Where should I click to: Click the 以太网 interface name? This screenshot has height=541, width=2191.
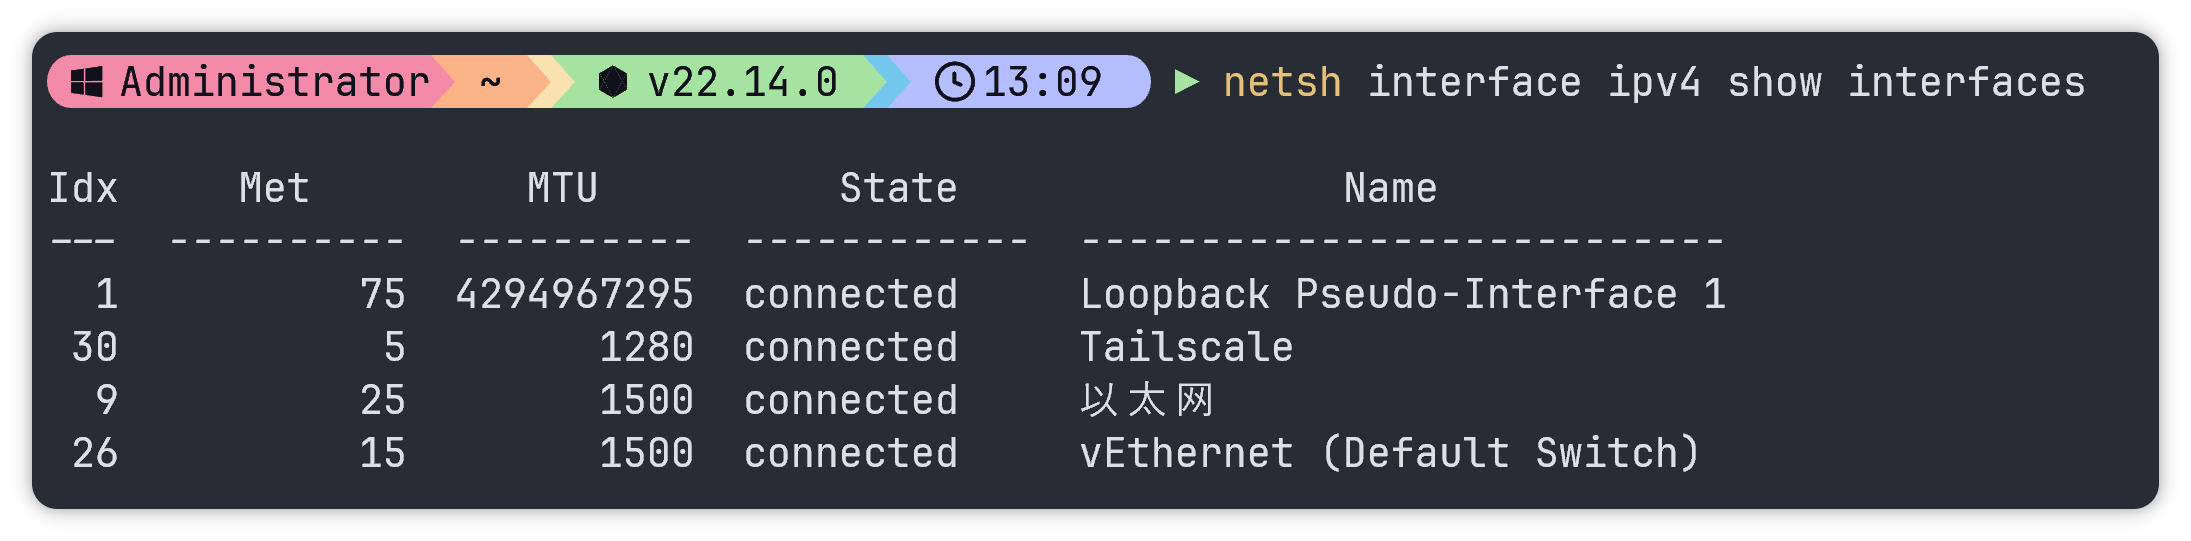(x=1146, y=400)
